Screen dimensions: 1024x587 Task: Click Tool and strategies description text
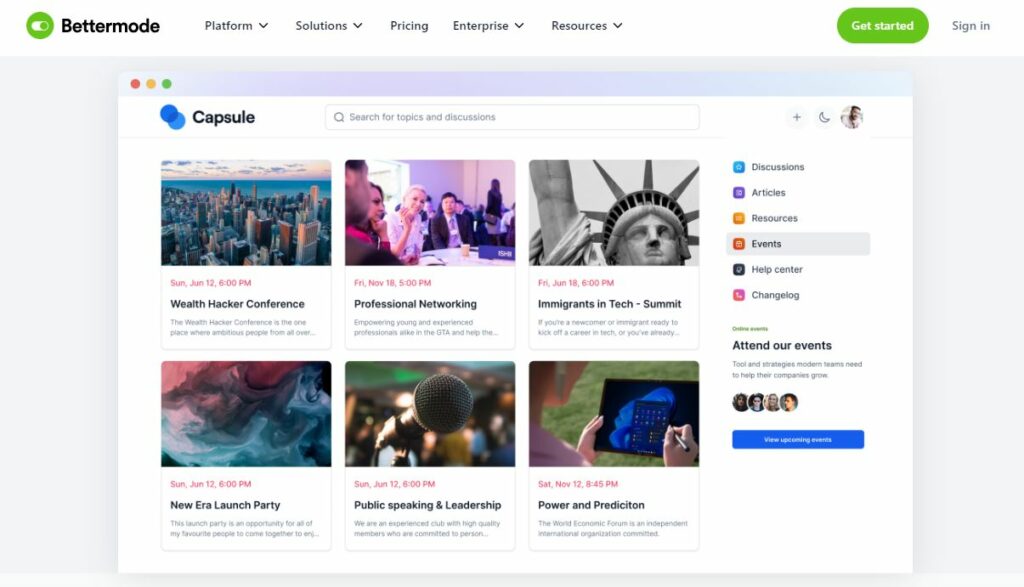point(797,370)
